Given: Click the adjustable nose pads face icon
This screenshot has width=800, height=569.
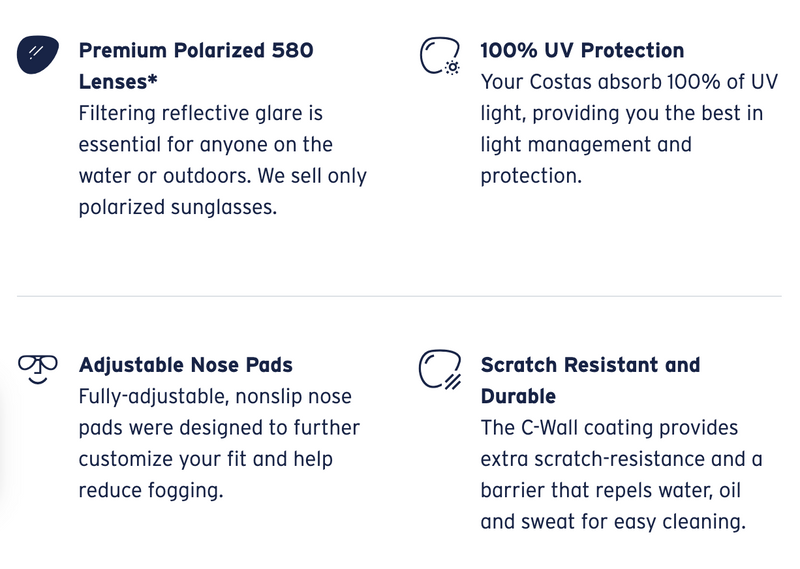Looking at the screenshot, I should pos(38,369).
